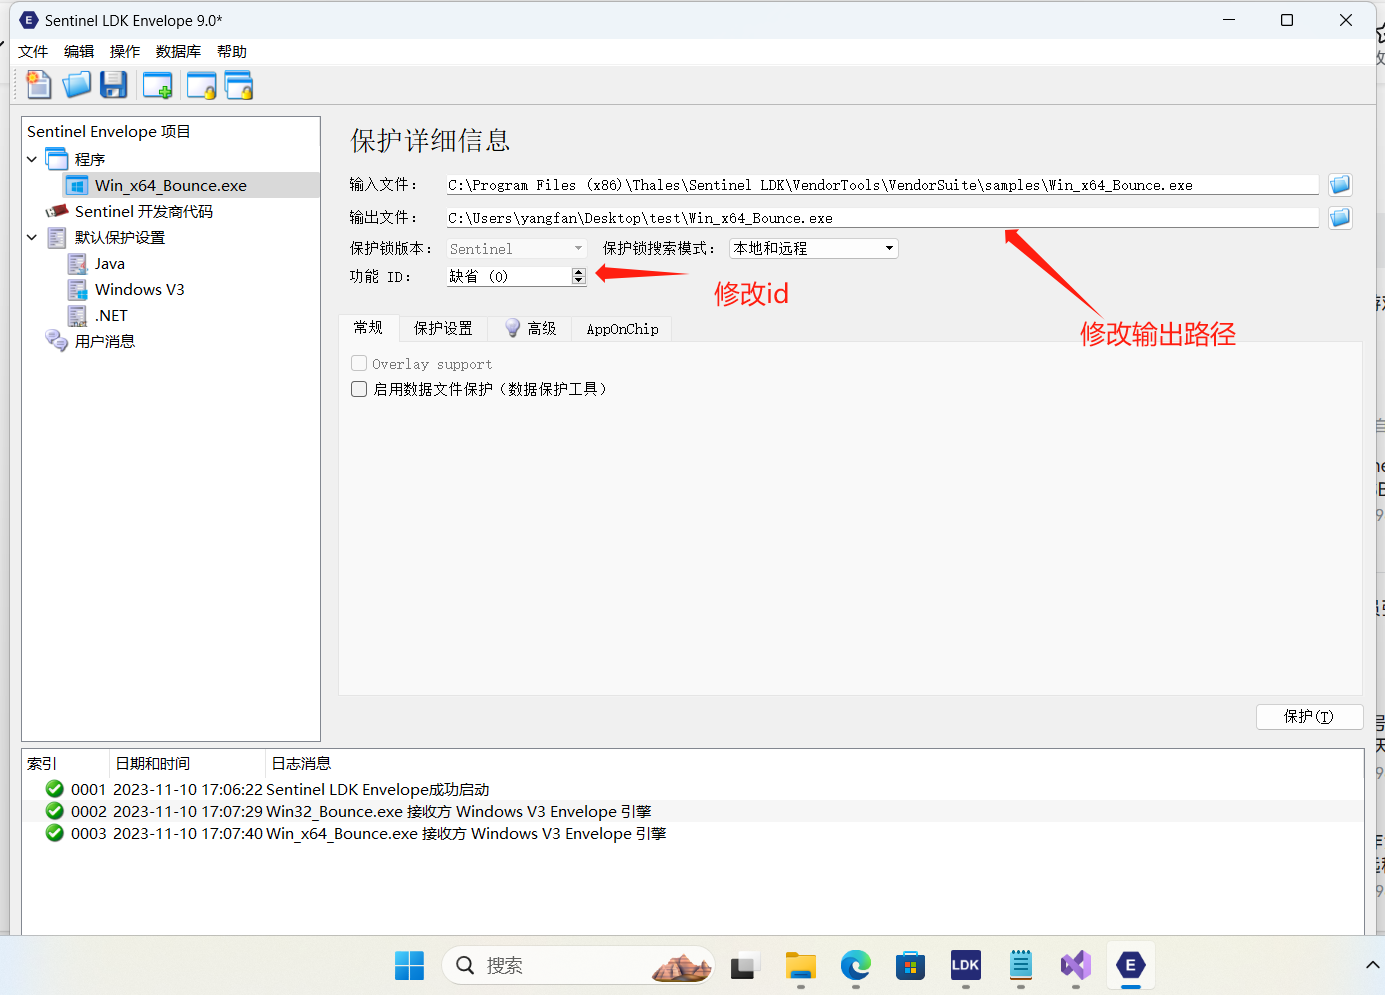Open an existing project via folder icon
This screenshot has width=1385, height=995.
(76, 86)
